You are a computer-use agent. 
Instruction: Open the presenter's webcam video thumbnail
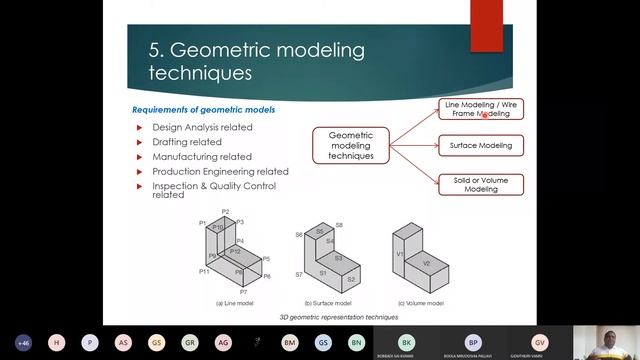pos(607,343)
